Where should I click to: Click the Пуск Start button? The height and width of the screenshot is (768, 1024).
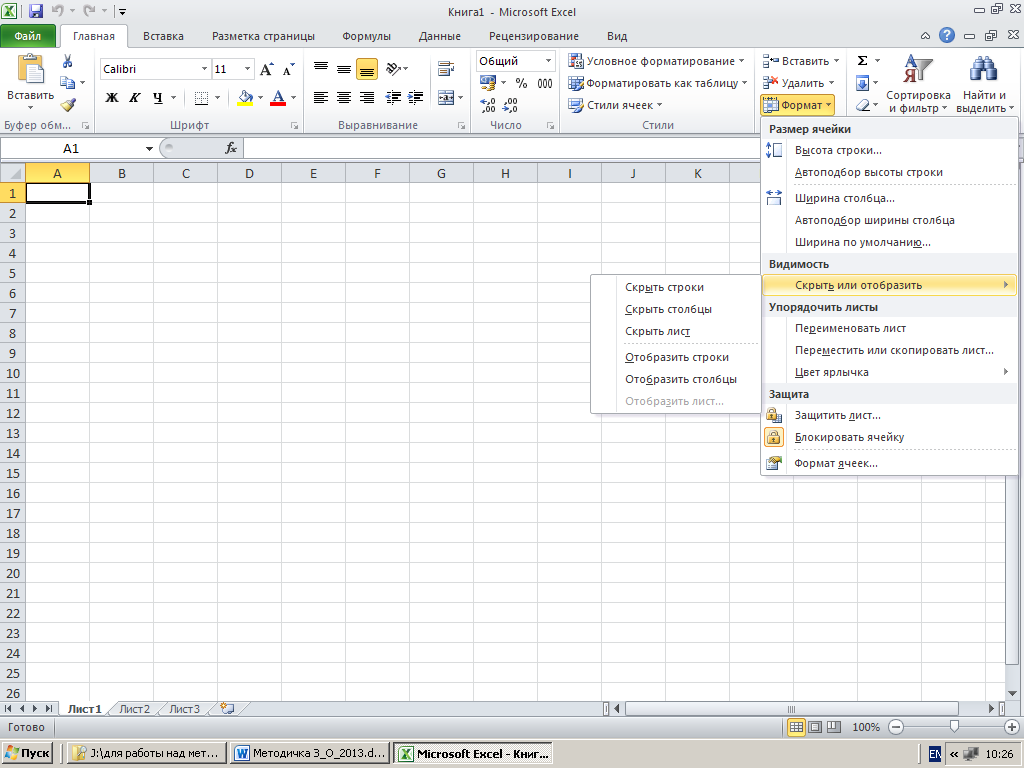(27, 754)
